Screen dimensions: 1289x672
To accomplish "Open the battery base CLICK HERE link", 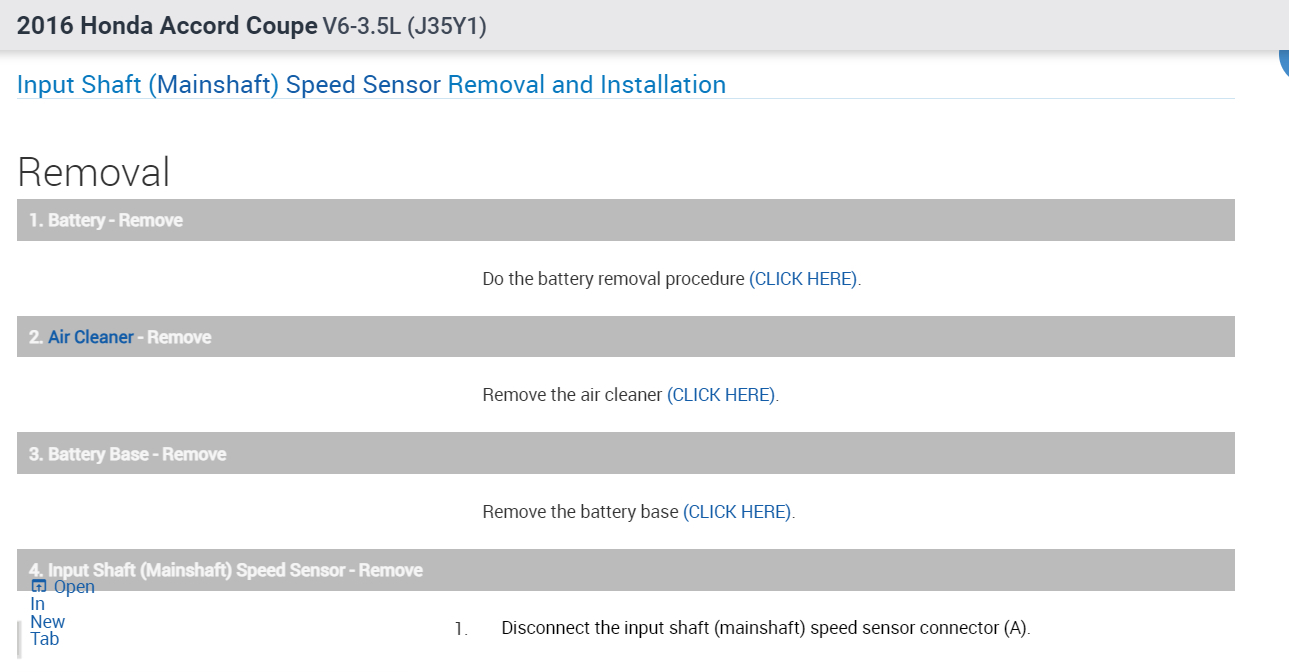I will [x=737, y=512].
